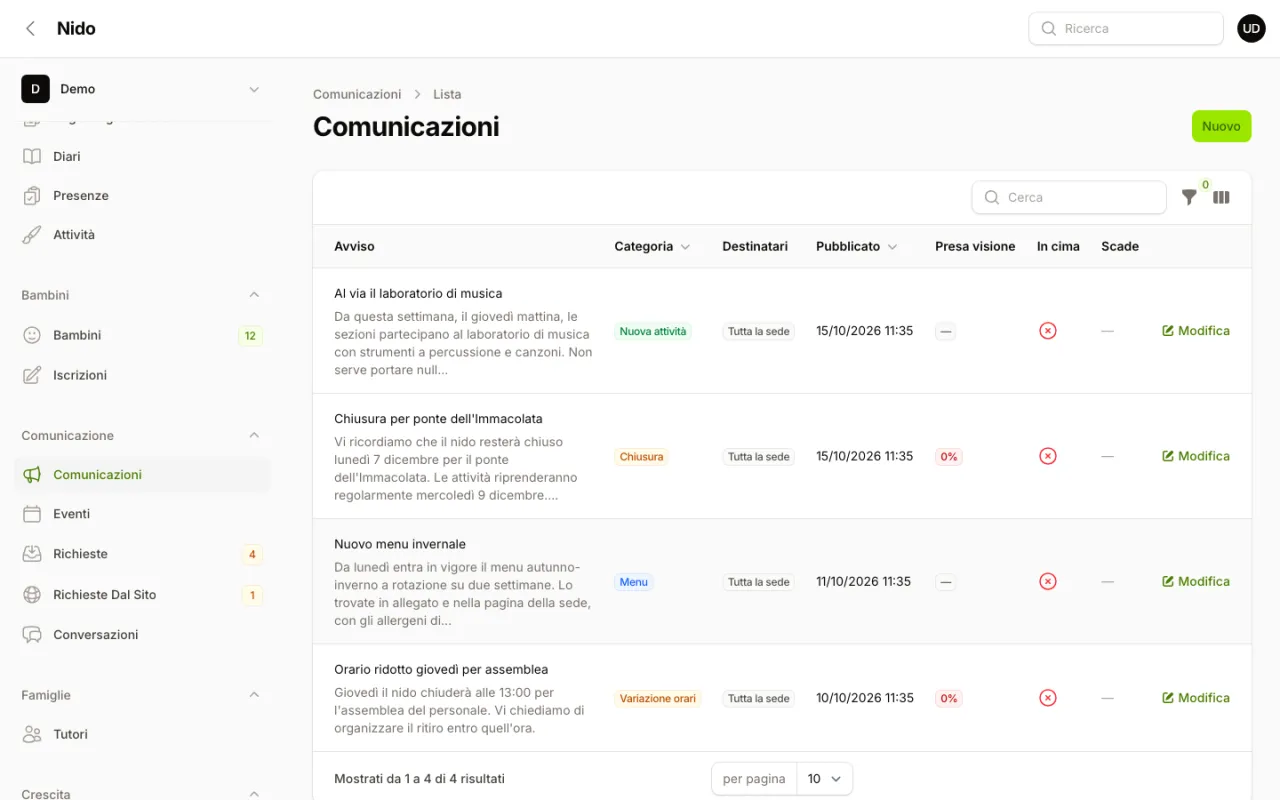Viewport: 1280px width, 800px height.
Task: Open Conversazioni in the sidebar
Action: pos(142,634)
